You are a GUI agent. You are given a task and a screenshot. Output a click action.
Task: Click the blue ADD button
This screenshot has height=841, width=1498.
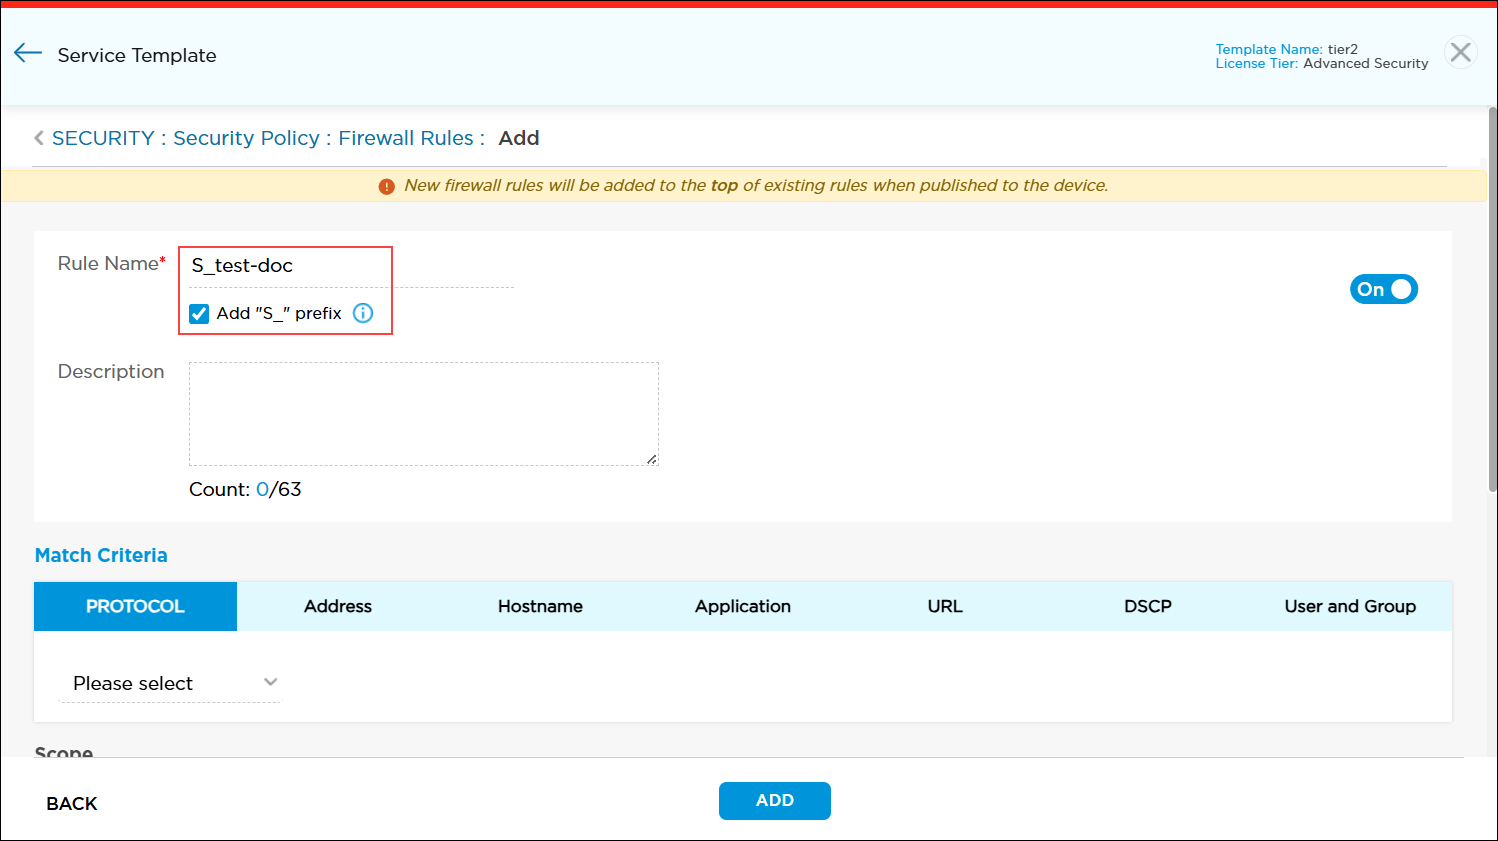(774, 800)
